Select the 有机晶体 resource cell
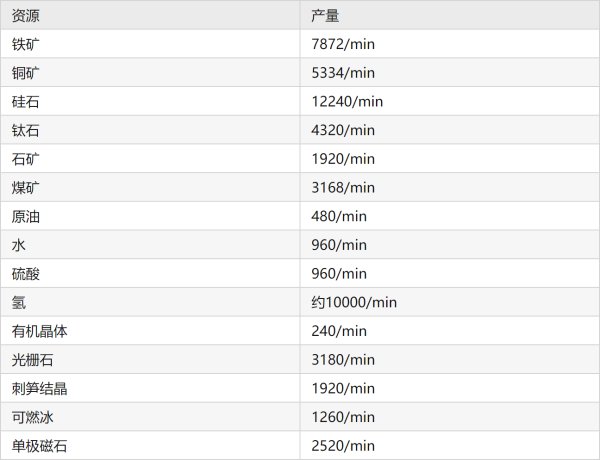The height and width of the screenshot is (460, 600). tap(40, 331)
